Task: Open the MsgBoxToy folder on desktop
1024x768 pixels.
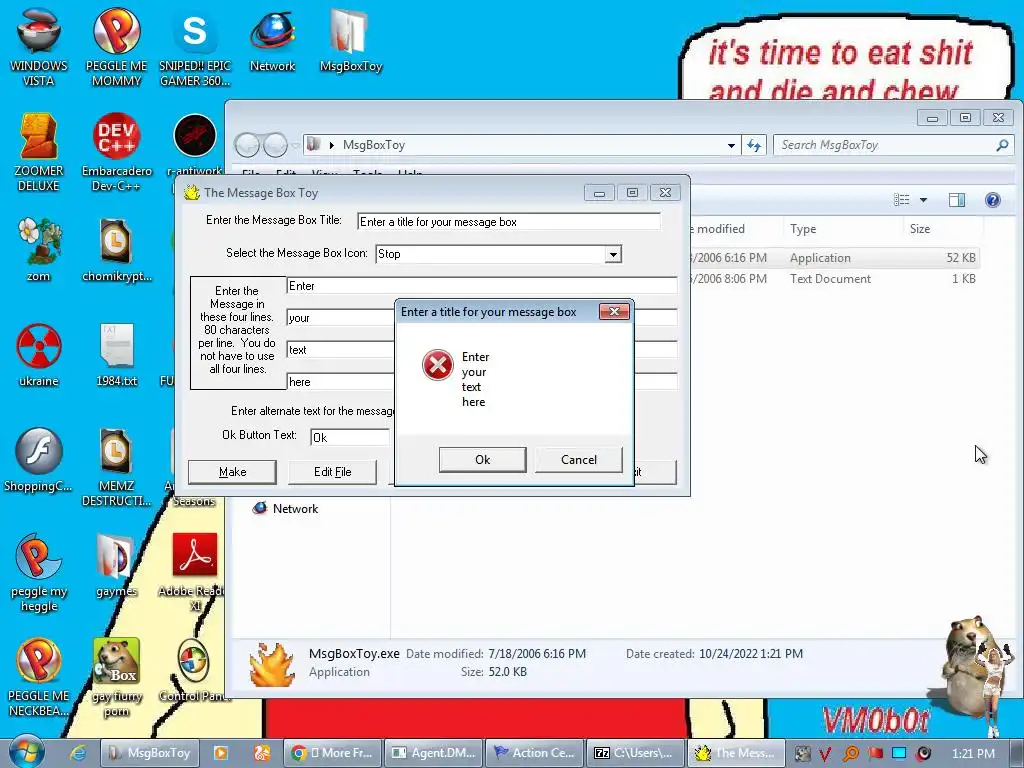Action: tap(351, 40)
